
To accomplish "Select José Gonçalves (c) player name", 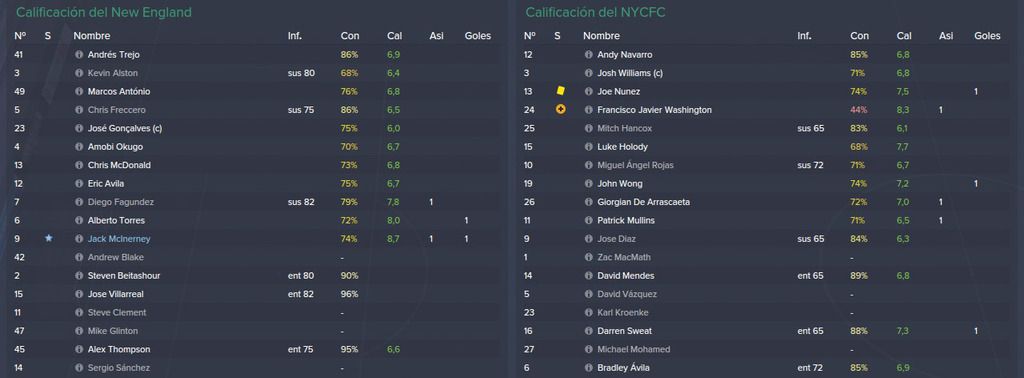I will coord(125,129).
